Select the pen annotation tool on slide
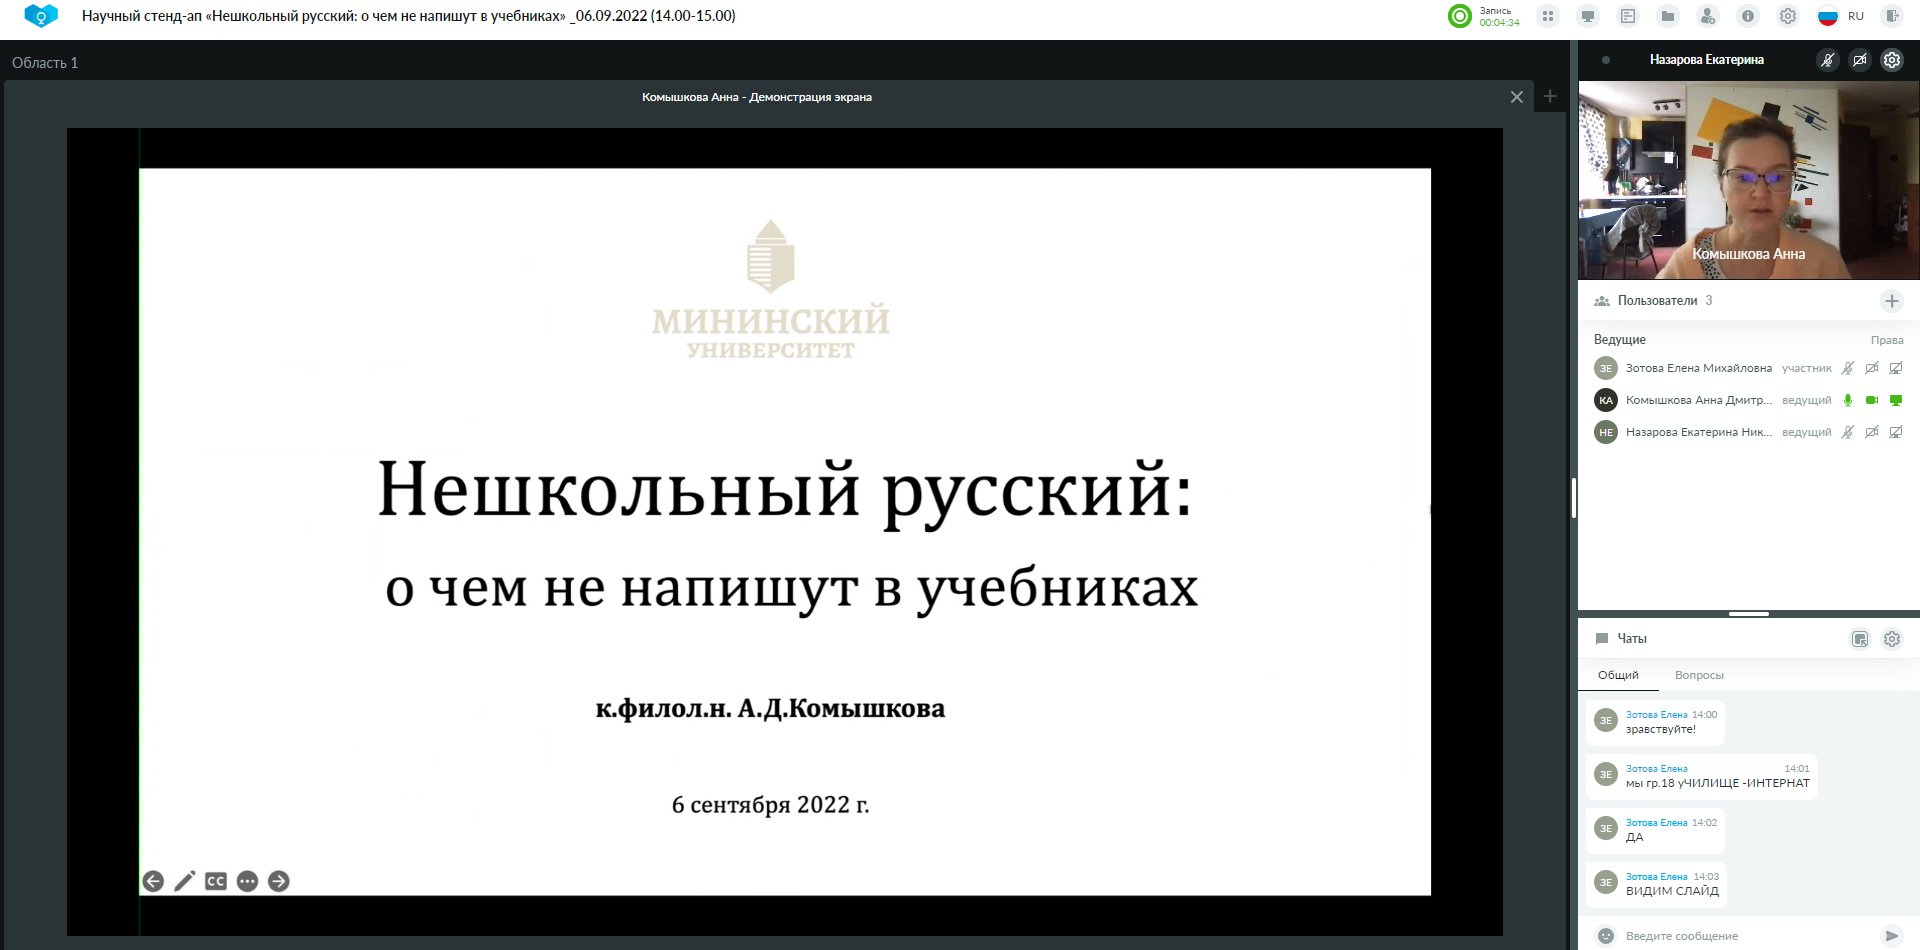The image size is (1920, 950). point(185,881)
